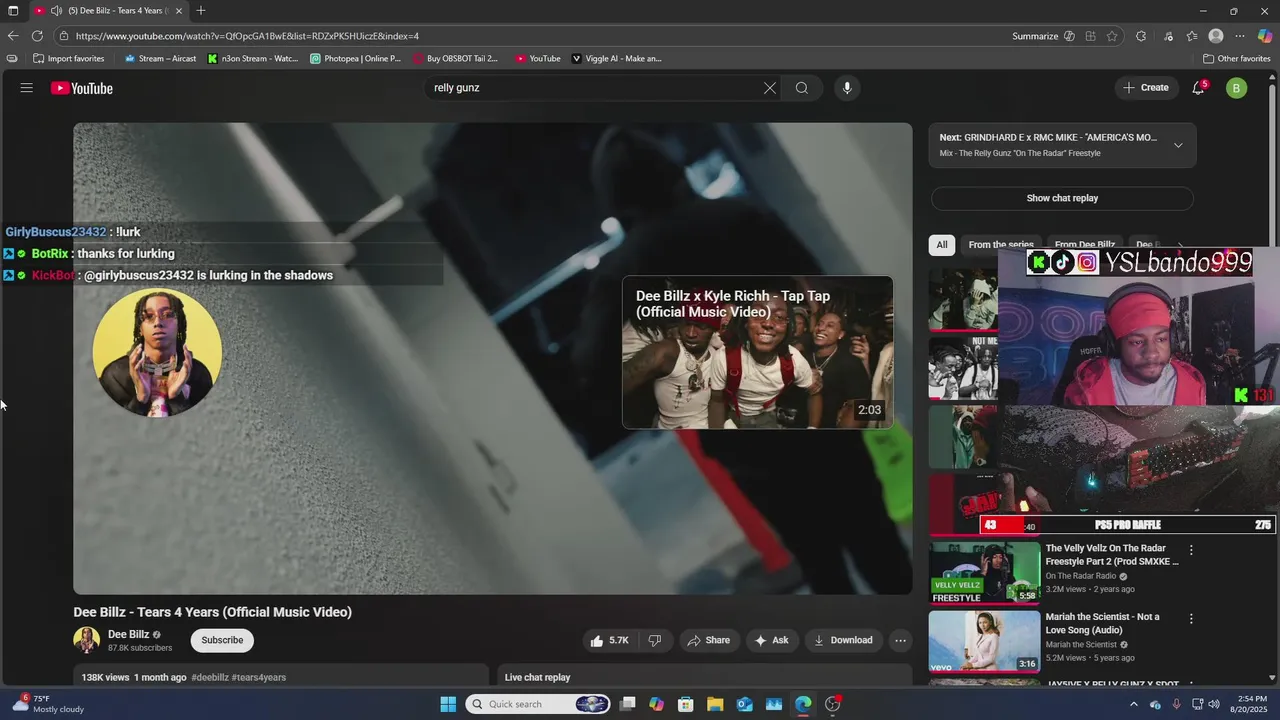The image size is (1280, 720).
Task: Close the Dee Billz browser tab
Action: [179, 11]
